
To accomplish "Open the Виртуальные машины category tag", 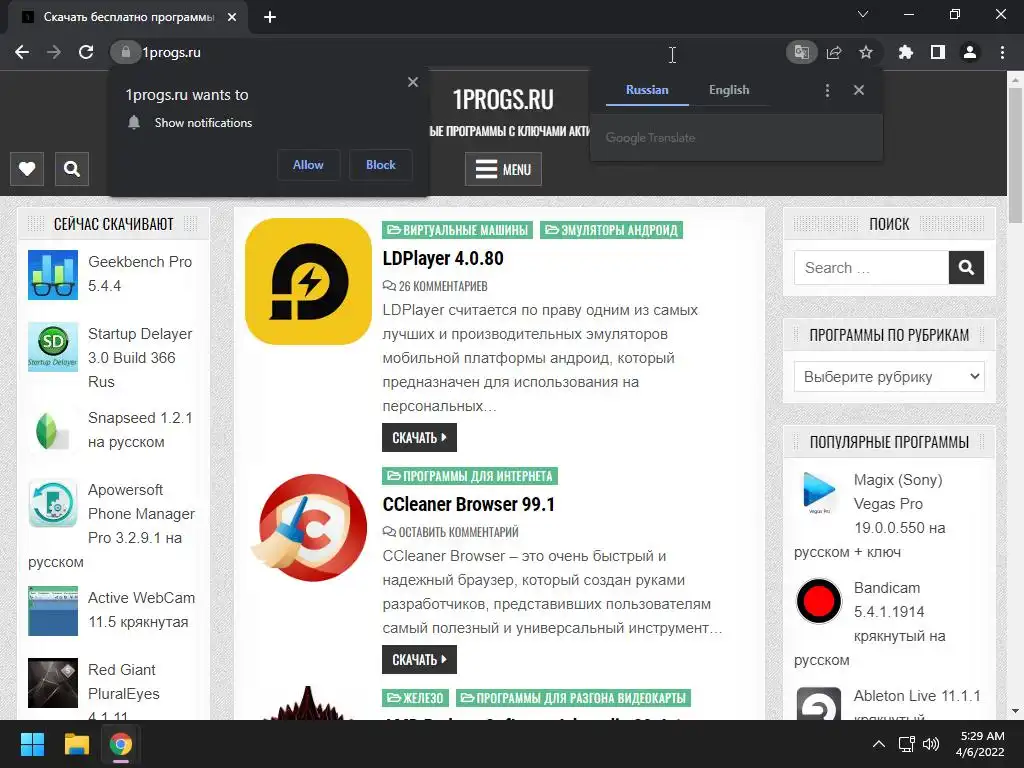I will click(x=458, y=230).
